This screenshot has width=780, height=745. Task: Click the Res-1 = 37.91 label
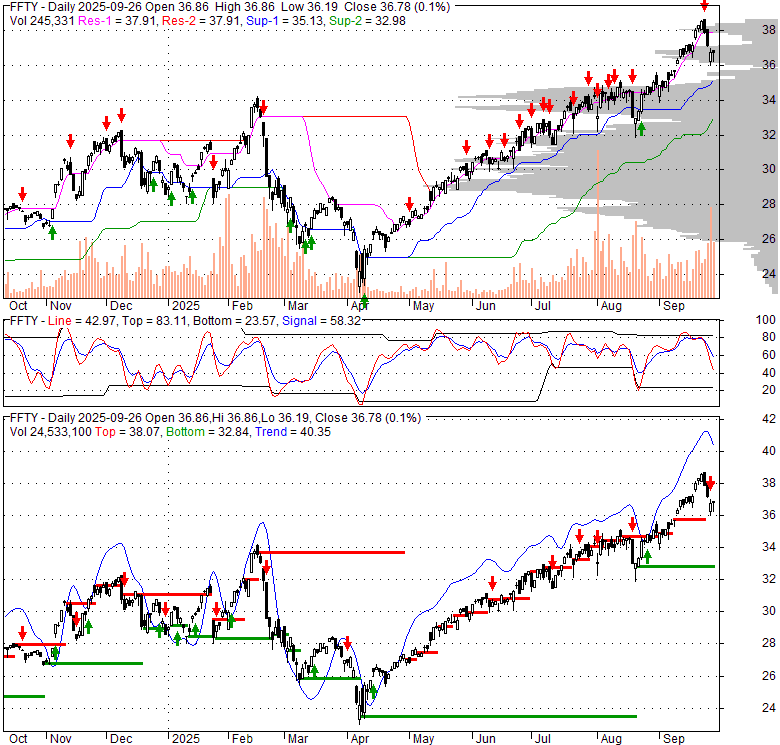(116, 21)
